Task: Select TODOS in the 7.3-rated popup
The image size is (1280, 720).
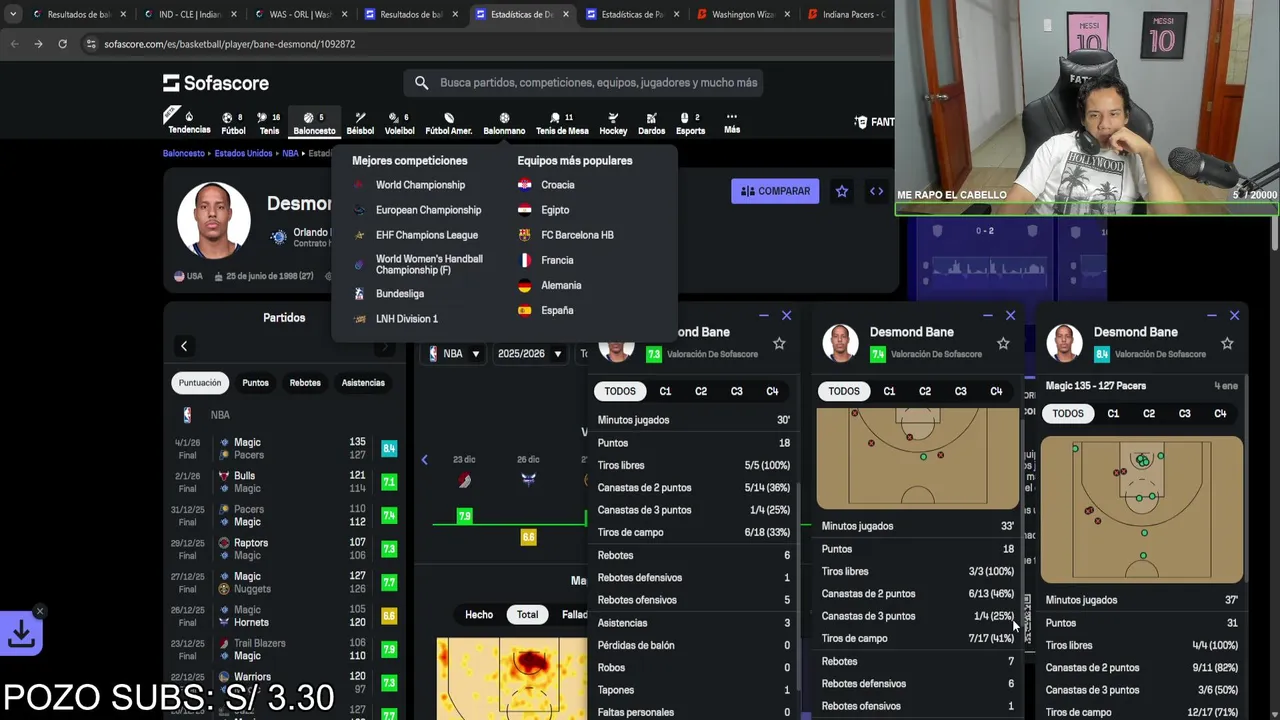Action: tap(620, 391)
